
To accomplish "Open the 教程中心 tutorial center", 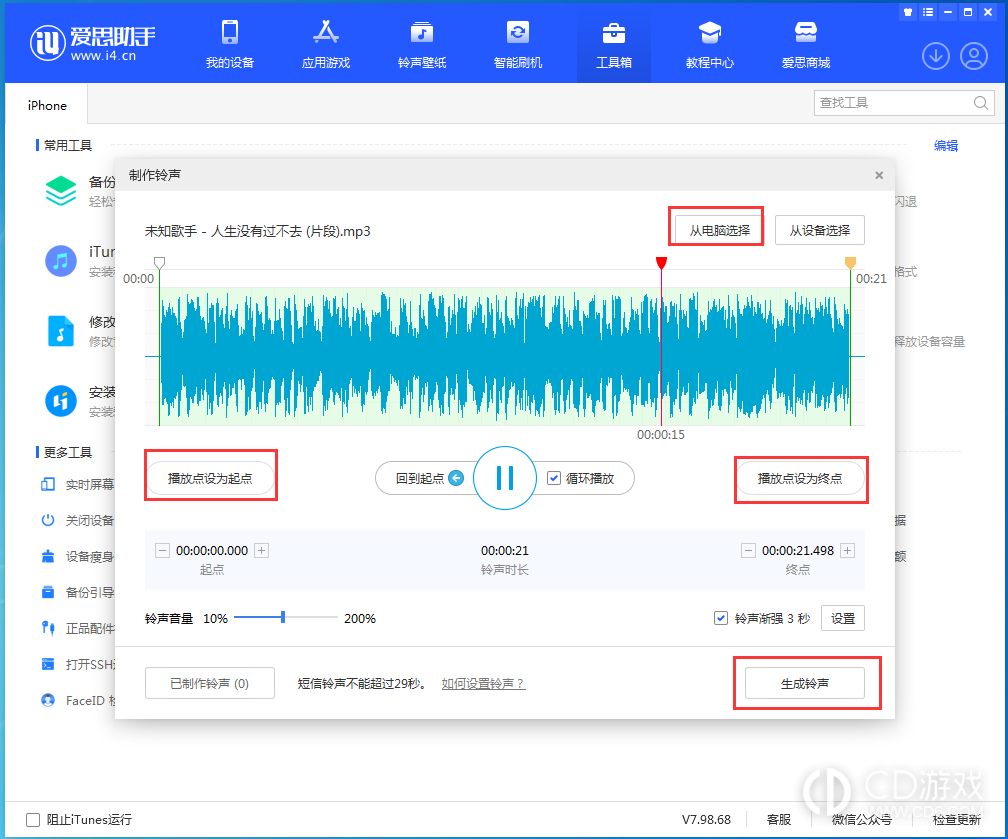I will (x=709, y=44).
